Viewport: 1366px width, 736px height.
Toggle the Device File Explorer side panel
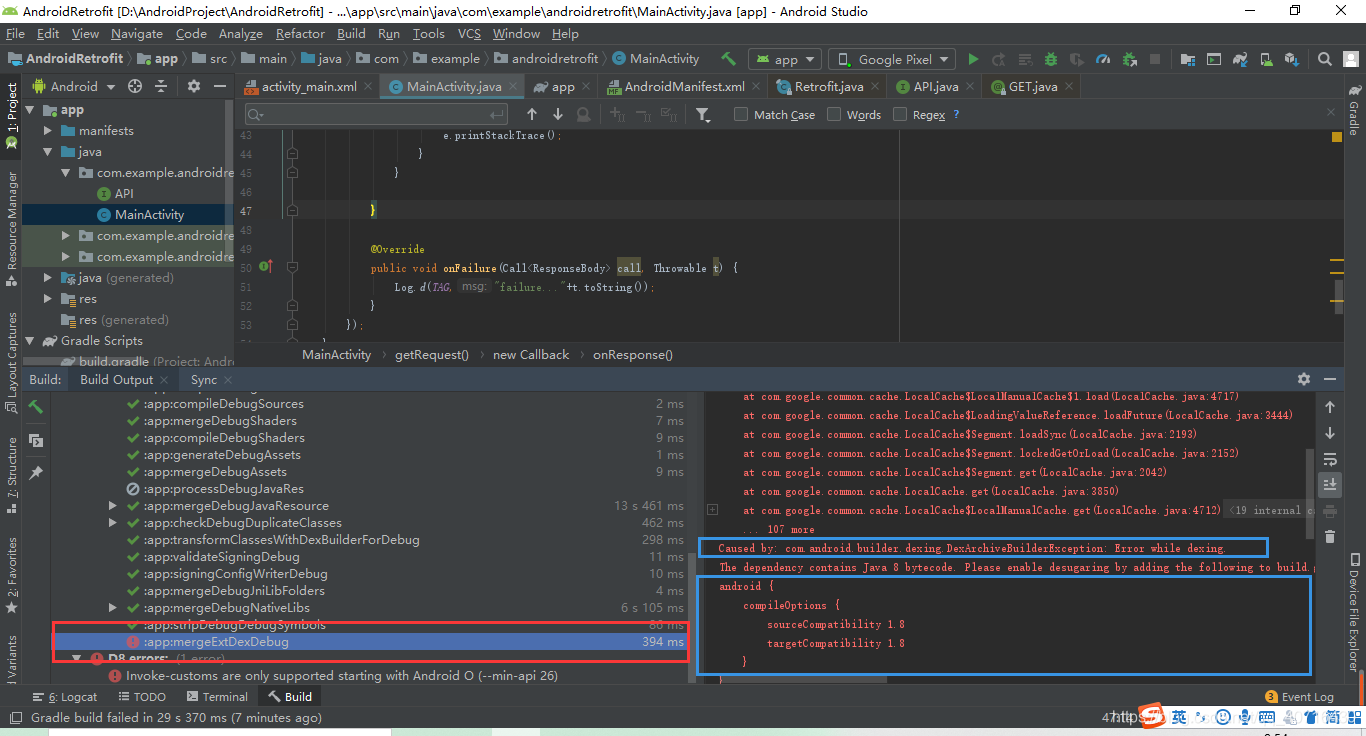click(1354, 614)
